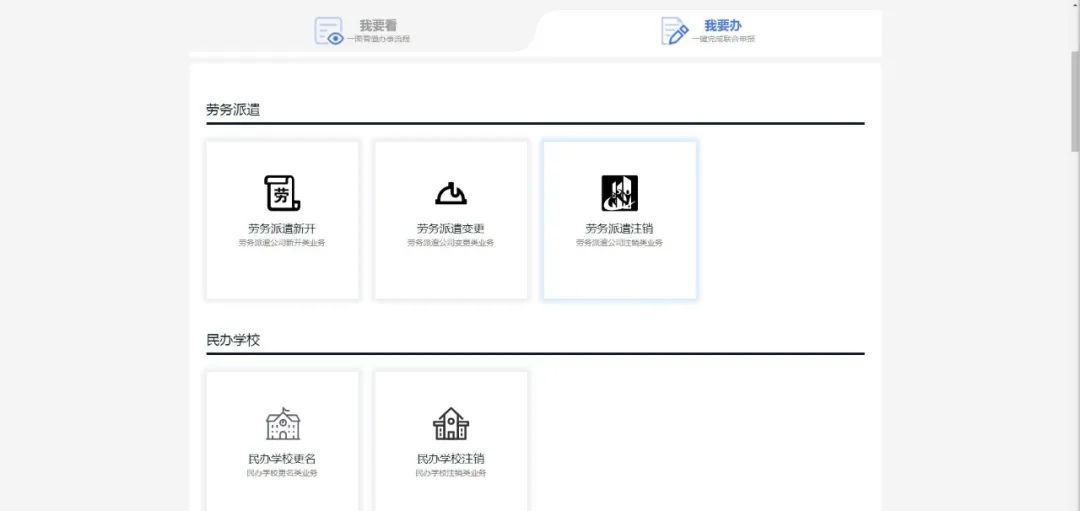Click the 劳务派遣变更 hard hat icon
Viewport: 1080px width, 511px height.
pos(451,193)
